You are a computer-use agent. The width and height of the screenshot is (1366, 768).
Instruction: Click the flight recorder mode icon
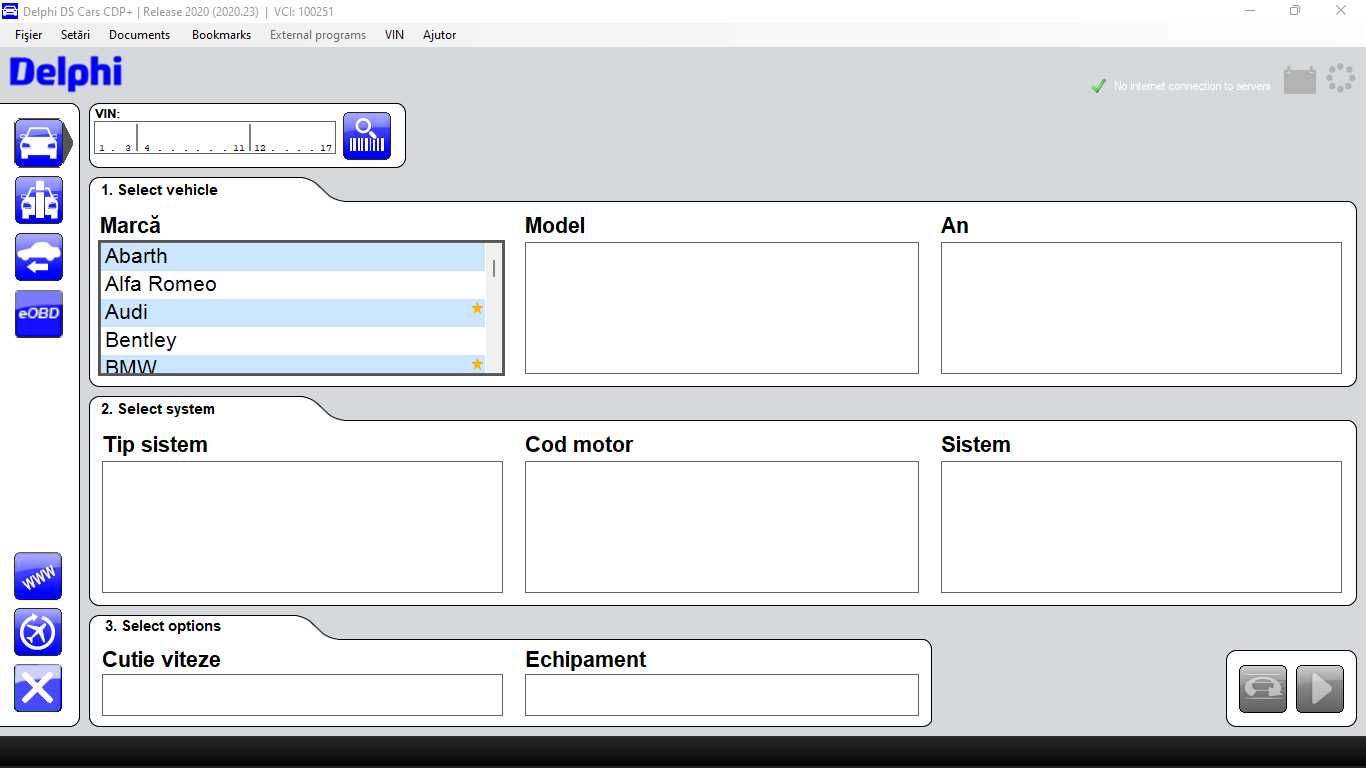coord(38,633)
